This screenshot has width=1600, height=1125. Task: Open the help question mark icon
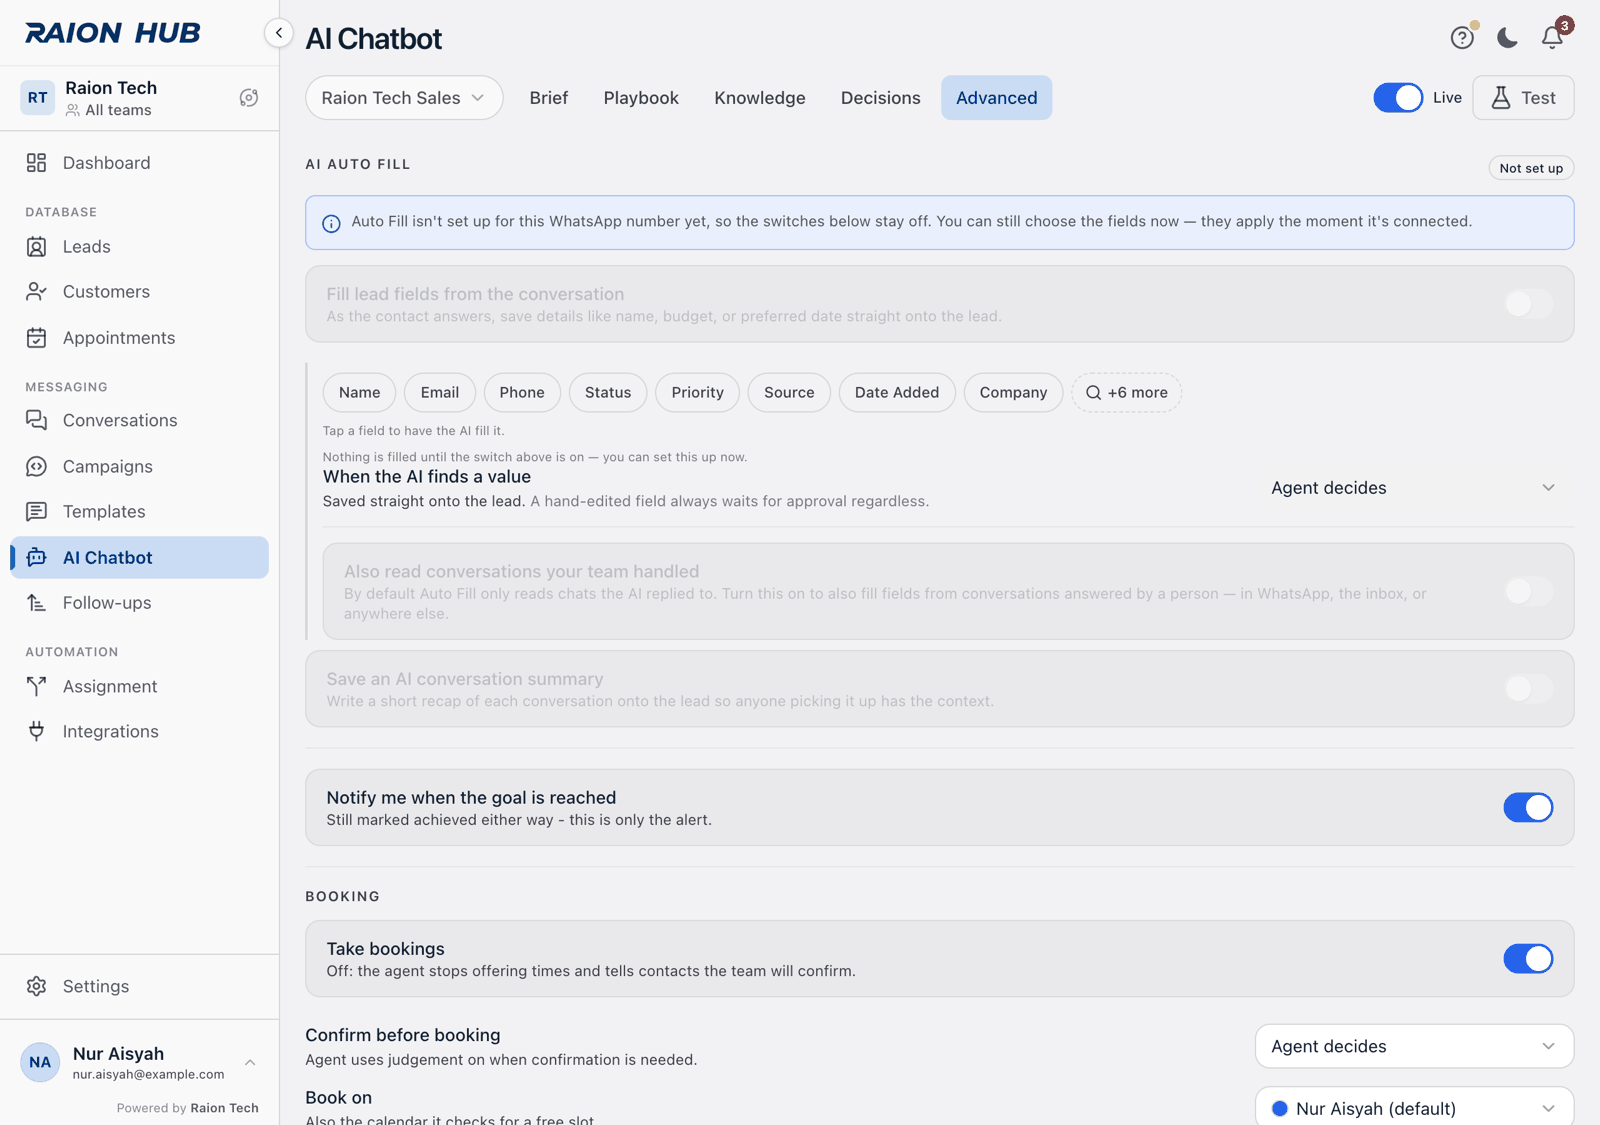pyautogui.click(x=1462, y=38)
